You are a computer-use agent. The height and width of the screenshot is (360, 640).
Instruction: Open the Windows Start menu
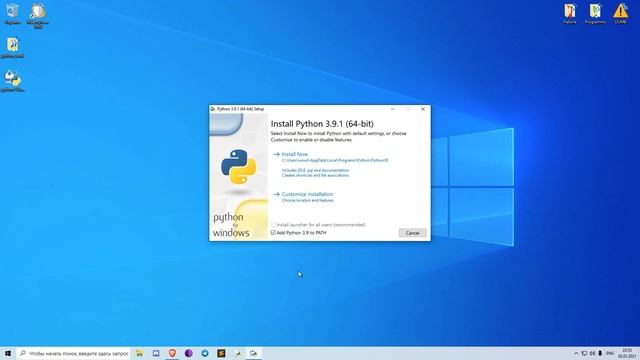(8, 353)
